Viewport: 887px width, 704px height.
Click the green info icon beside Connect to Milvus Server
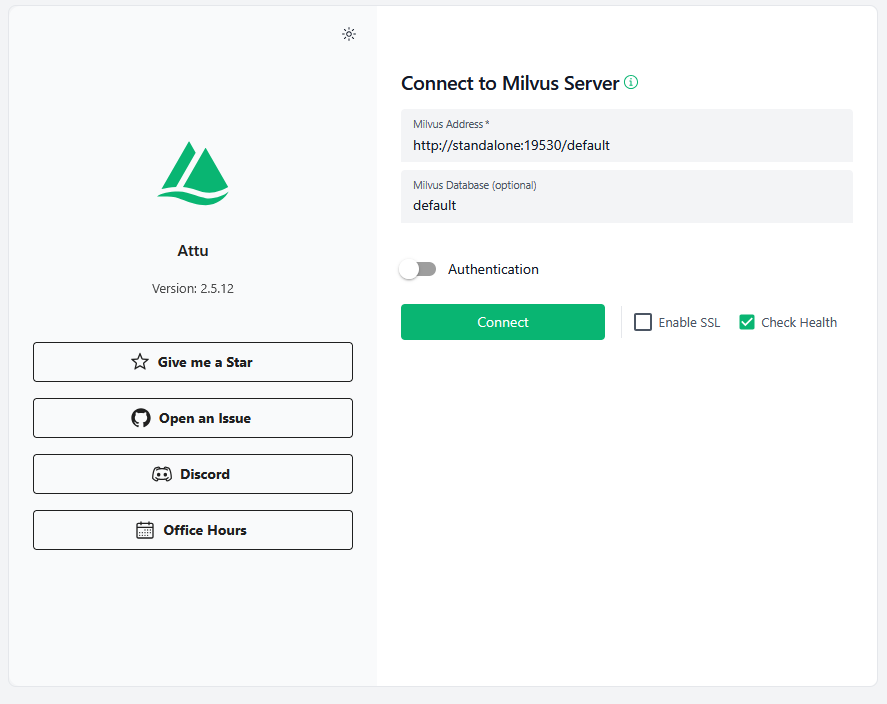coord(631,83)
